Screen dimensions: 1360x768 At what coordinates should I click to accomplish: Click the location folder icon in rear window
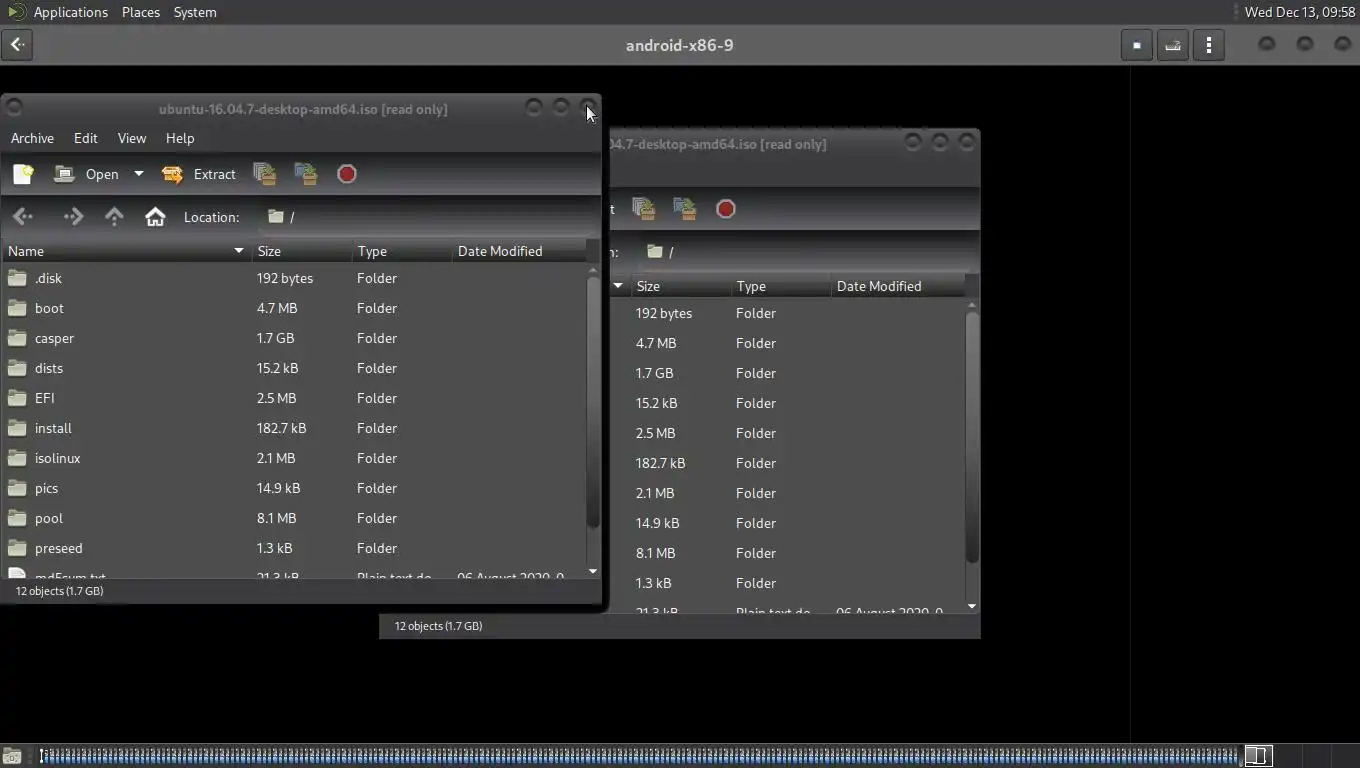pos(655,252)
